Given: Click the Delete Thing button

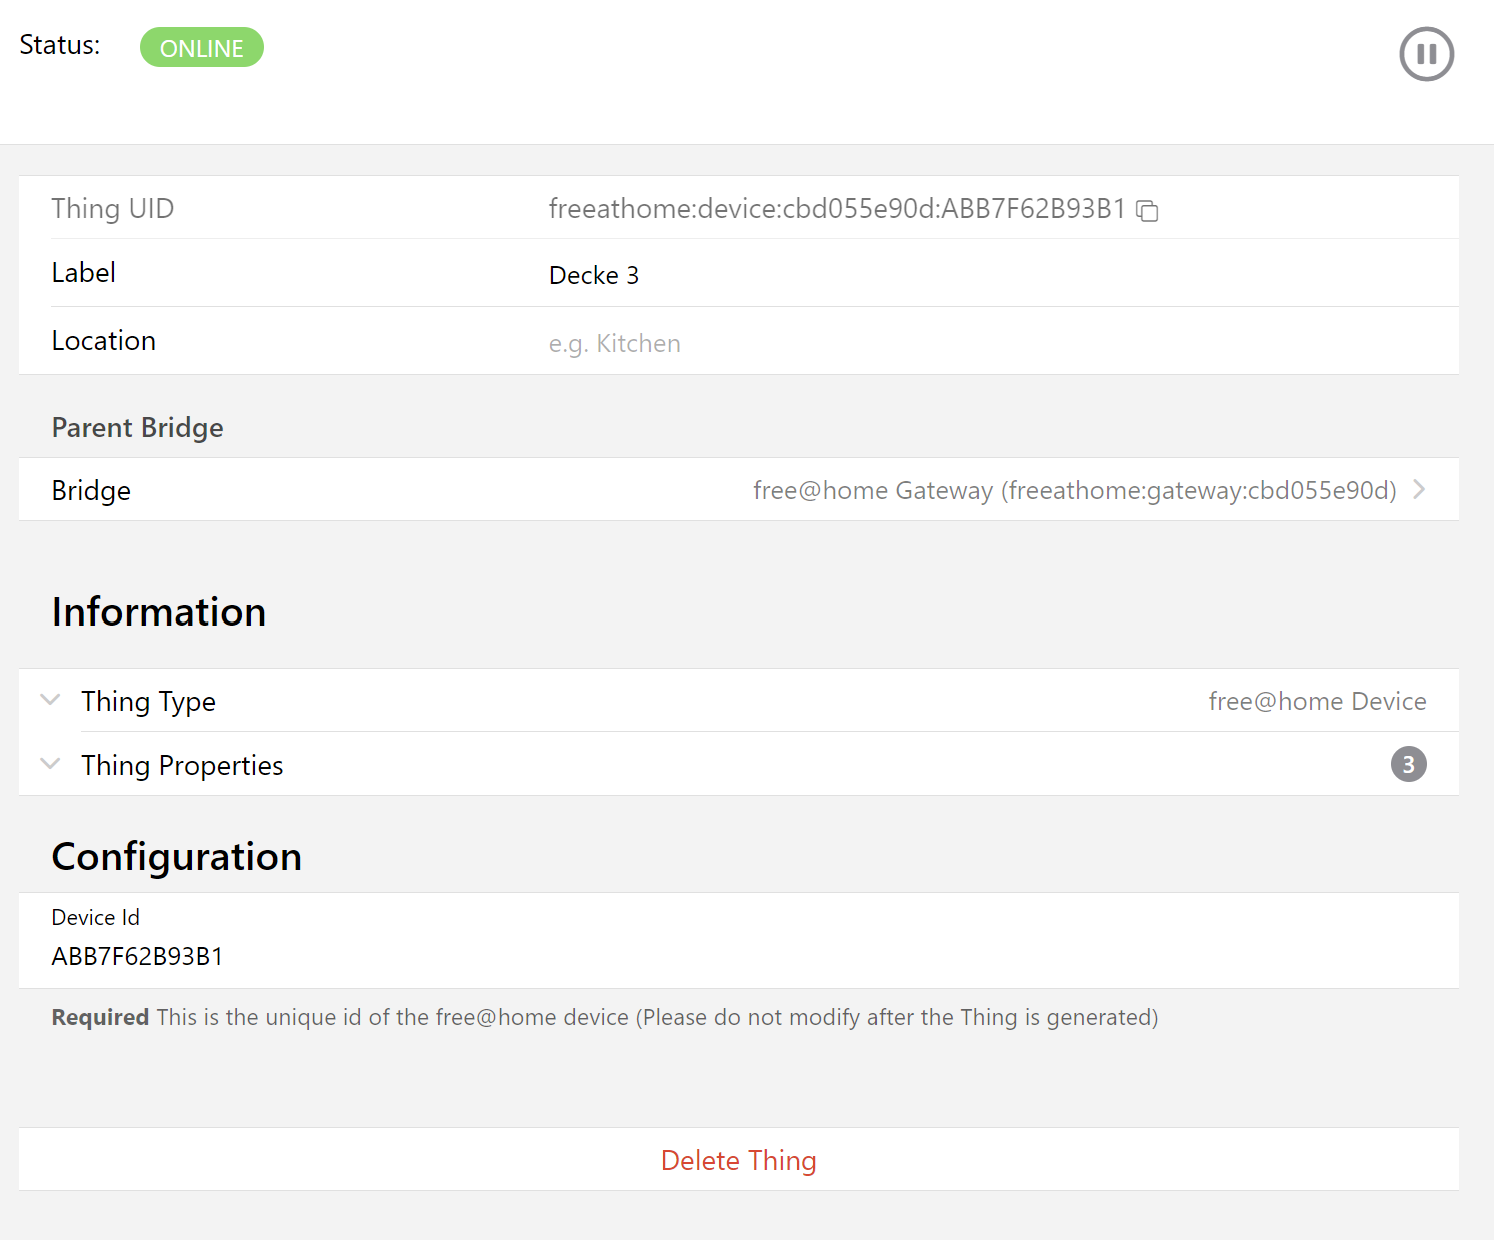Looking at the screenshot, I should tap(739, 1160).
